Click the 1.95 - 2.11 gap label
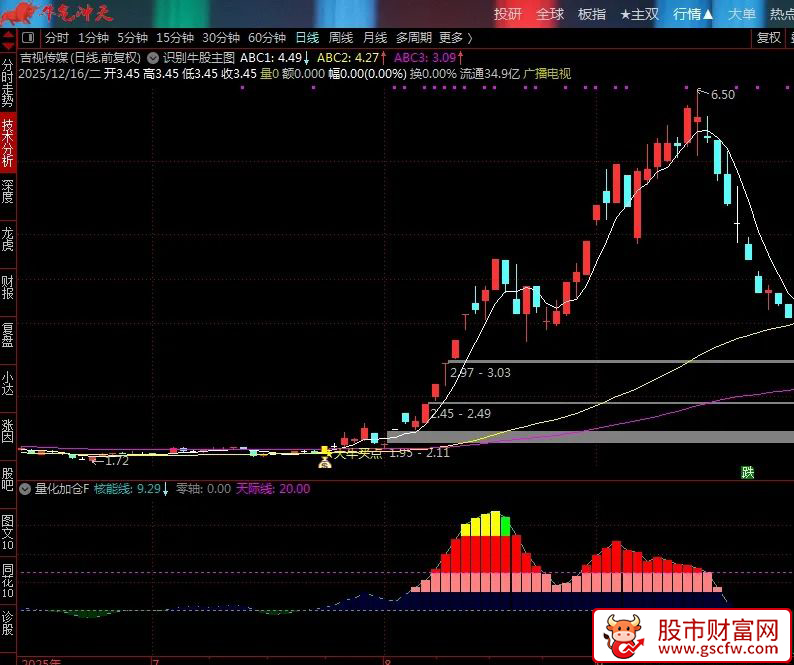The height and width of the screenshot is (665, 794). [x=419, y=453]
